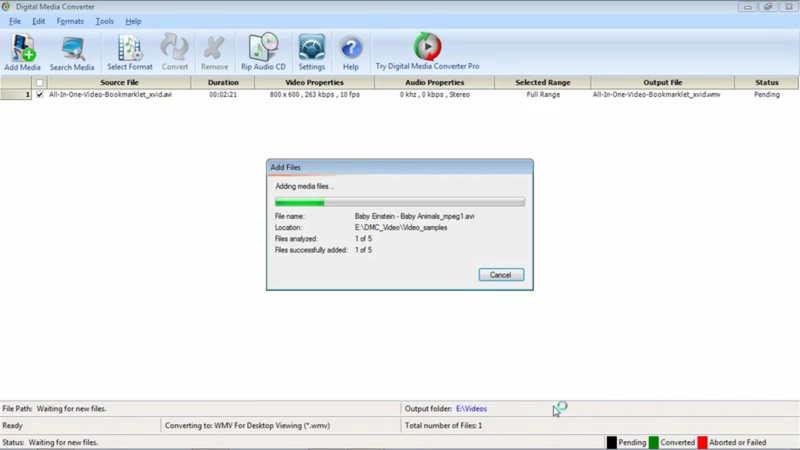Click source file All-In-One-Video-Bookmarklet_xvid.avi

pyautogui.click(x=110, y=94)
